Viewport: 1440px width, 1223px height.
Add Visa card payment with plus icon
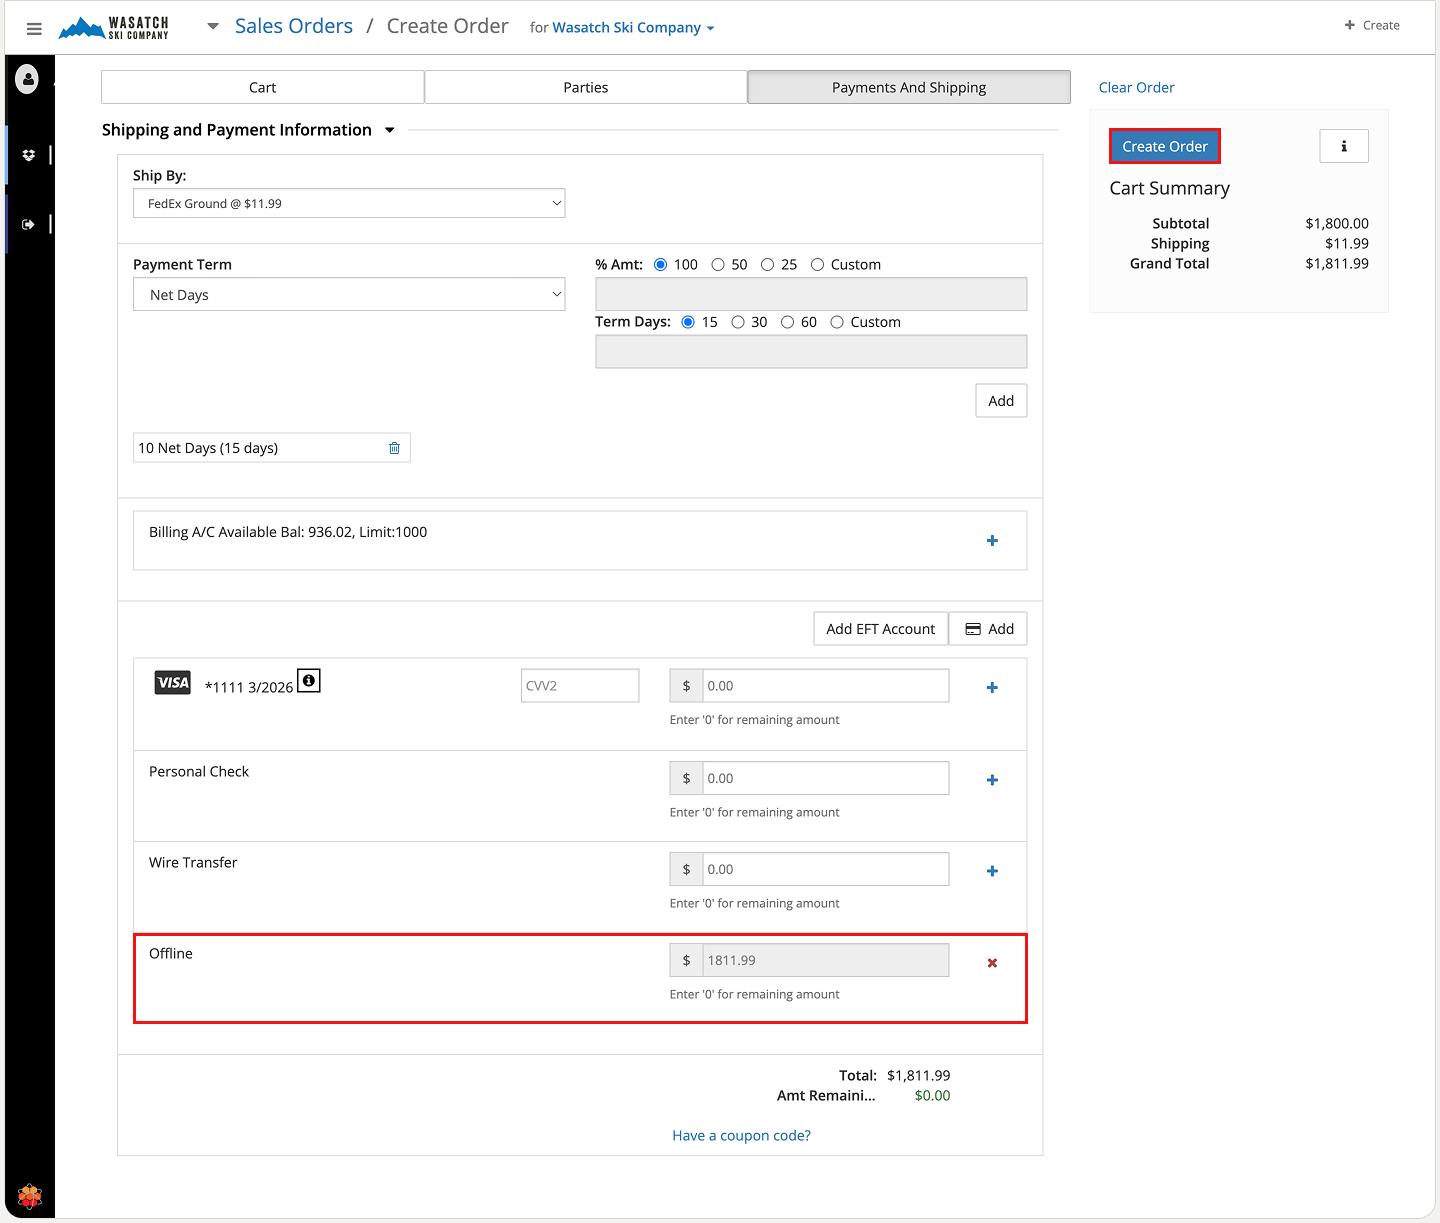(992, 688)
